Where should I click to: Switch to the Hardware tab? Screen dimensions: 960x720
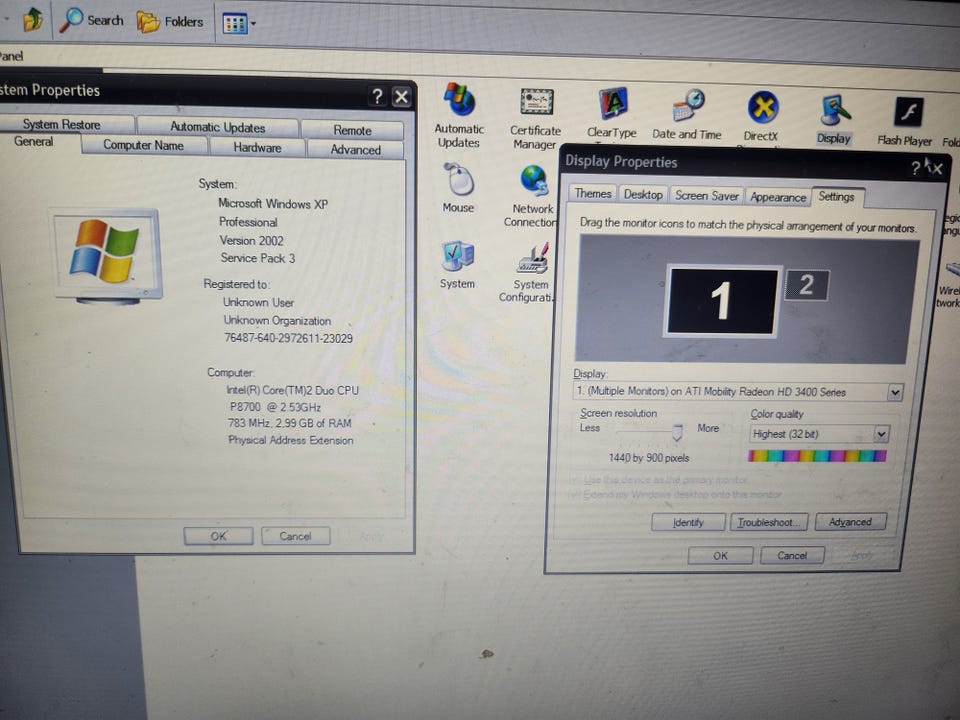click(257, 148)
